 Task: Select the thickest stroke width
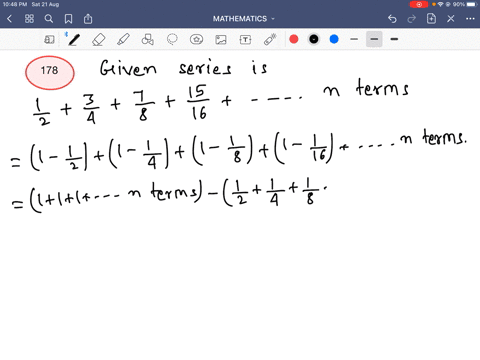coord(394,39)
